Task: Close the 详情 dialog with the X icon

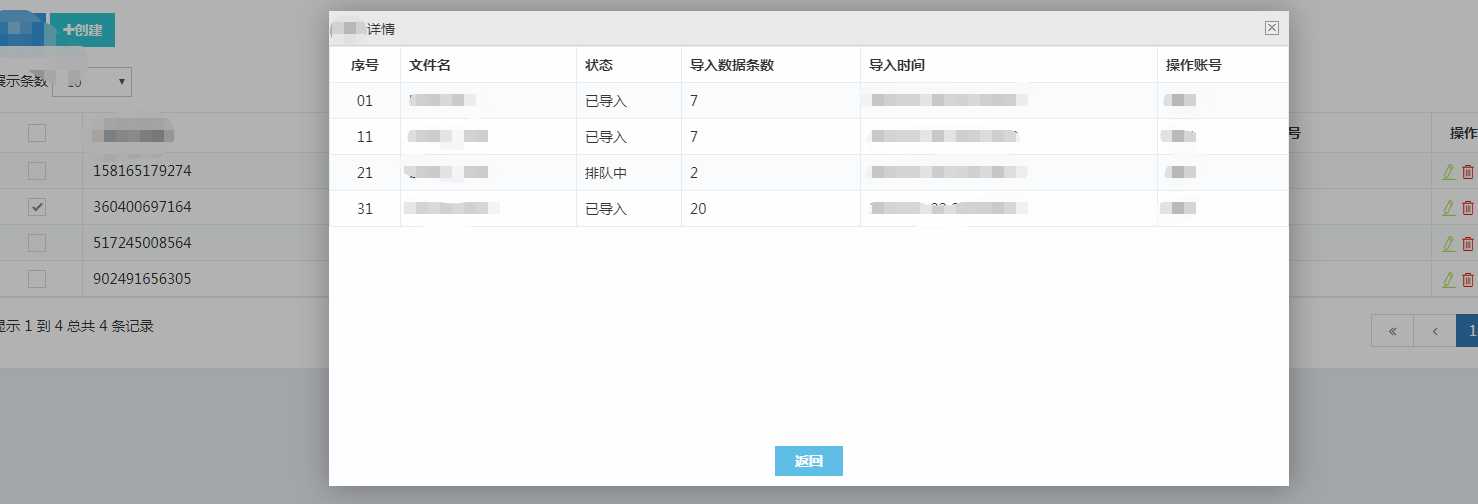Action: [x=1271, y=28]
